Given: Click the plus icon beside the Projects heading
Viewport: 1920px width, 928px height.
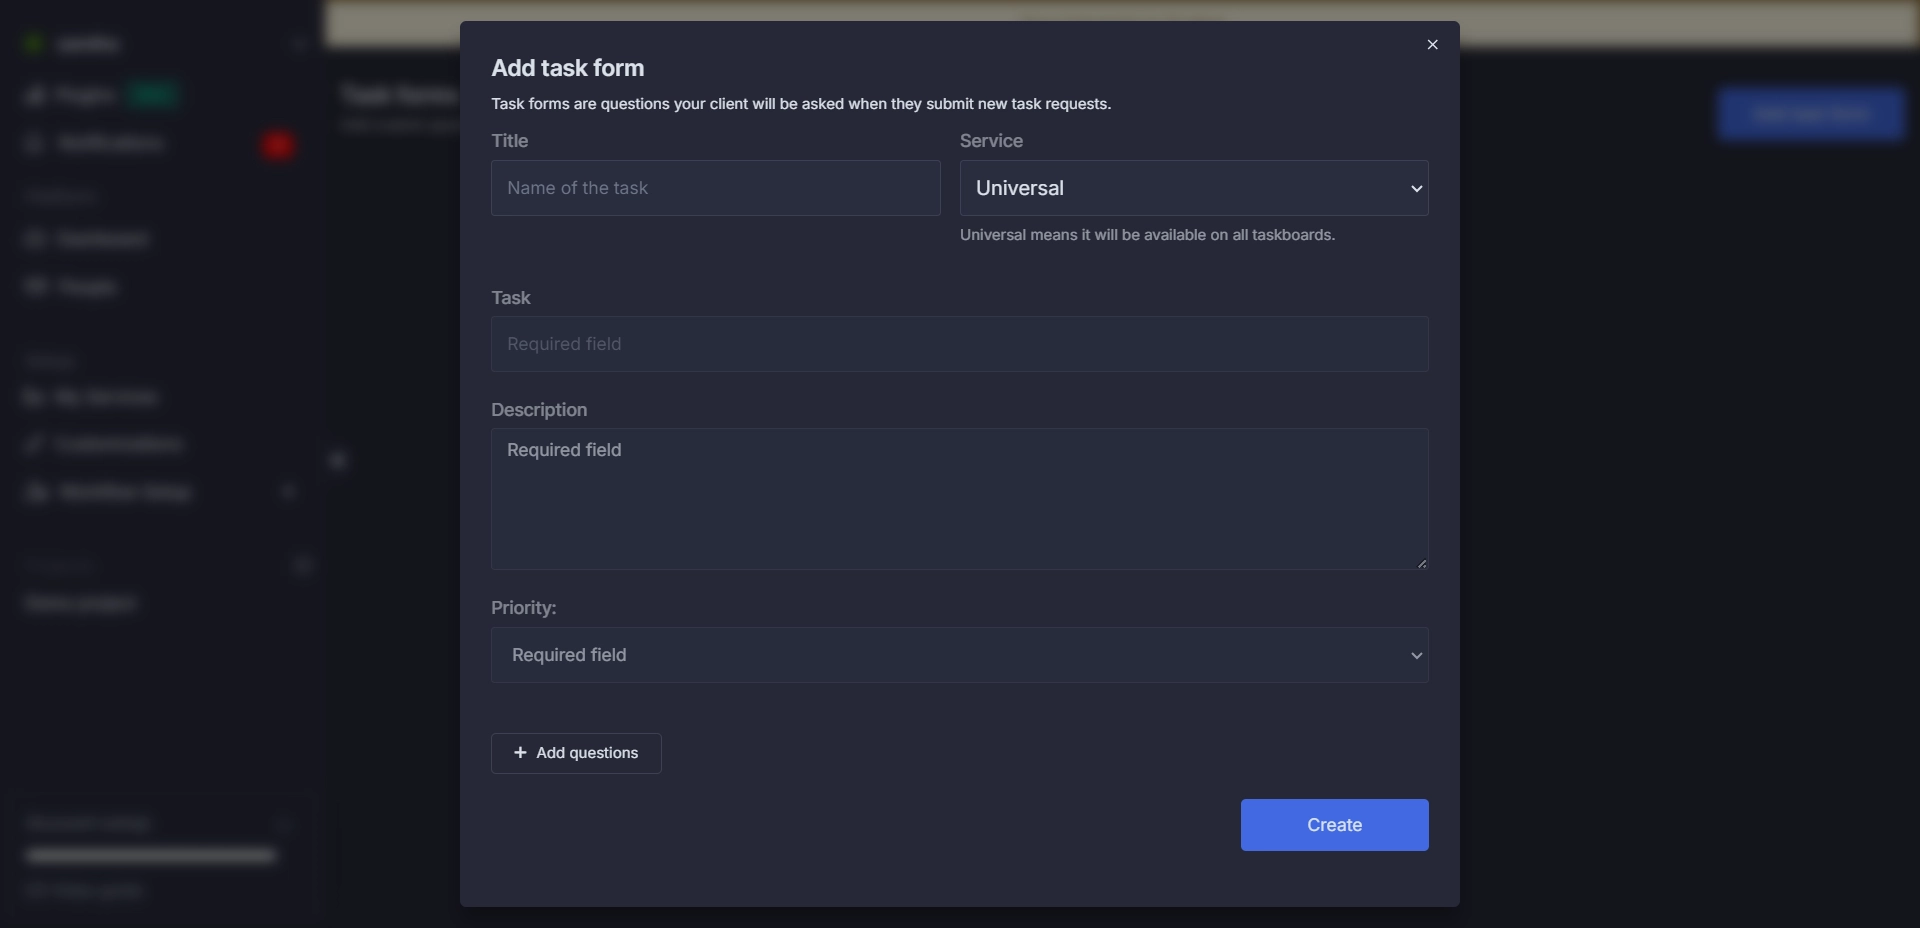Looking at the screenshot, I should tap(303, 565).
